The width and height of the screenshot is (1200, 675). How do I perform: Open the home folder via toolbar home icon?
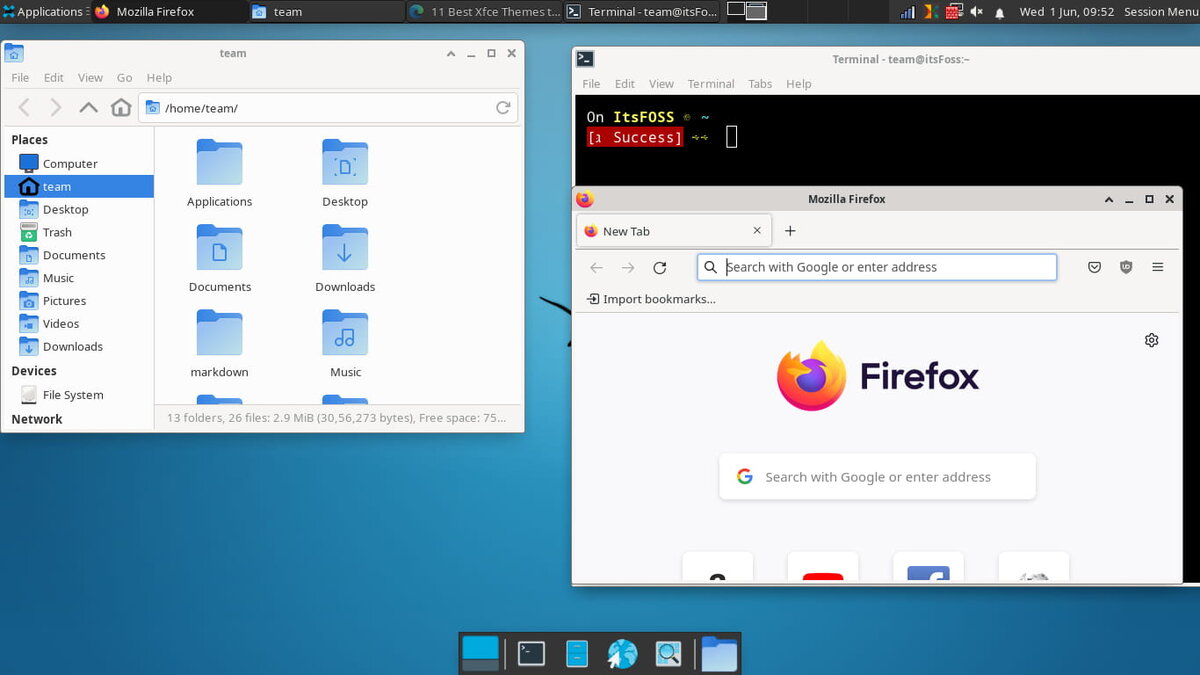click(x=121, y=108)
